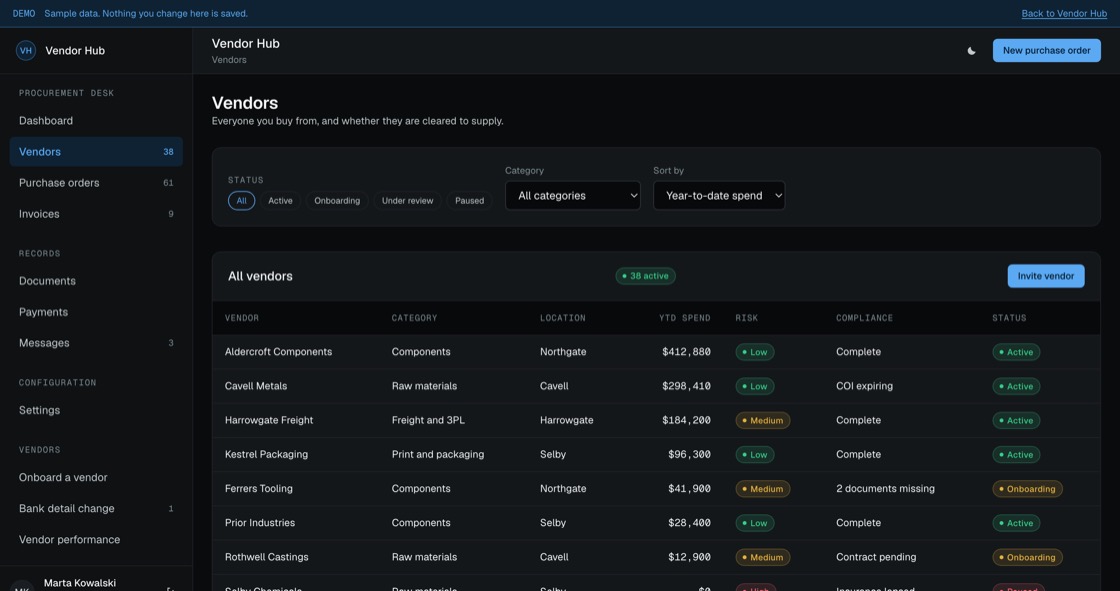Click the Print and packaging category cell

tap(438, 455)
